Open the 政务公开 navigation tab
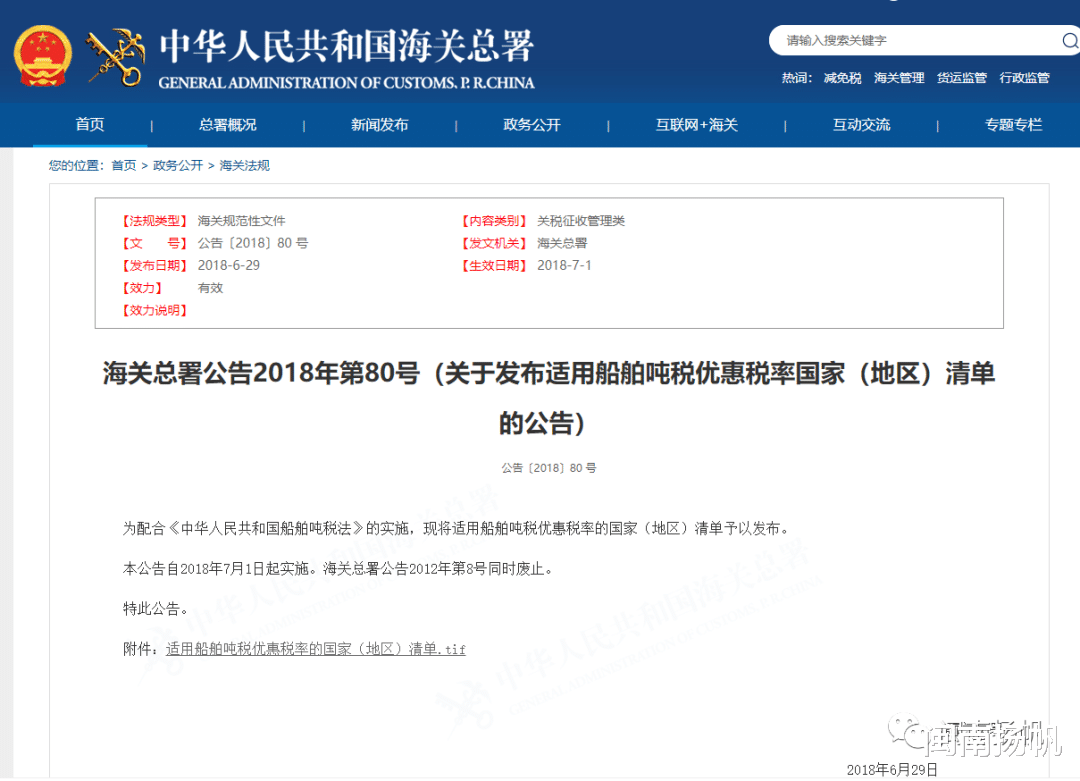Image resolution: width=1080 pixels, height=781 pixels. [532, 124]
